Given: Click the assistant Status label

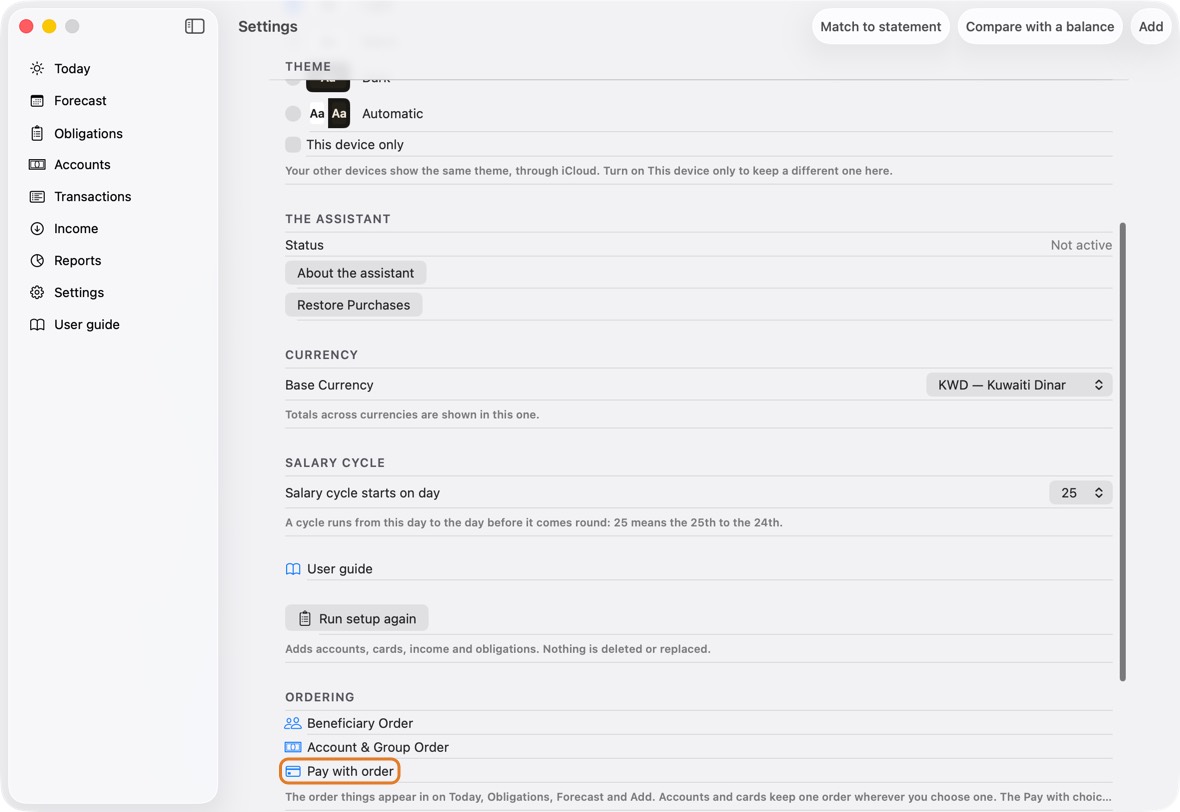Looking at the screenshot, I should 304,245.
